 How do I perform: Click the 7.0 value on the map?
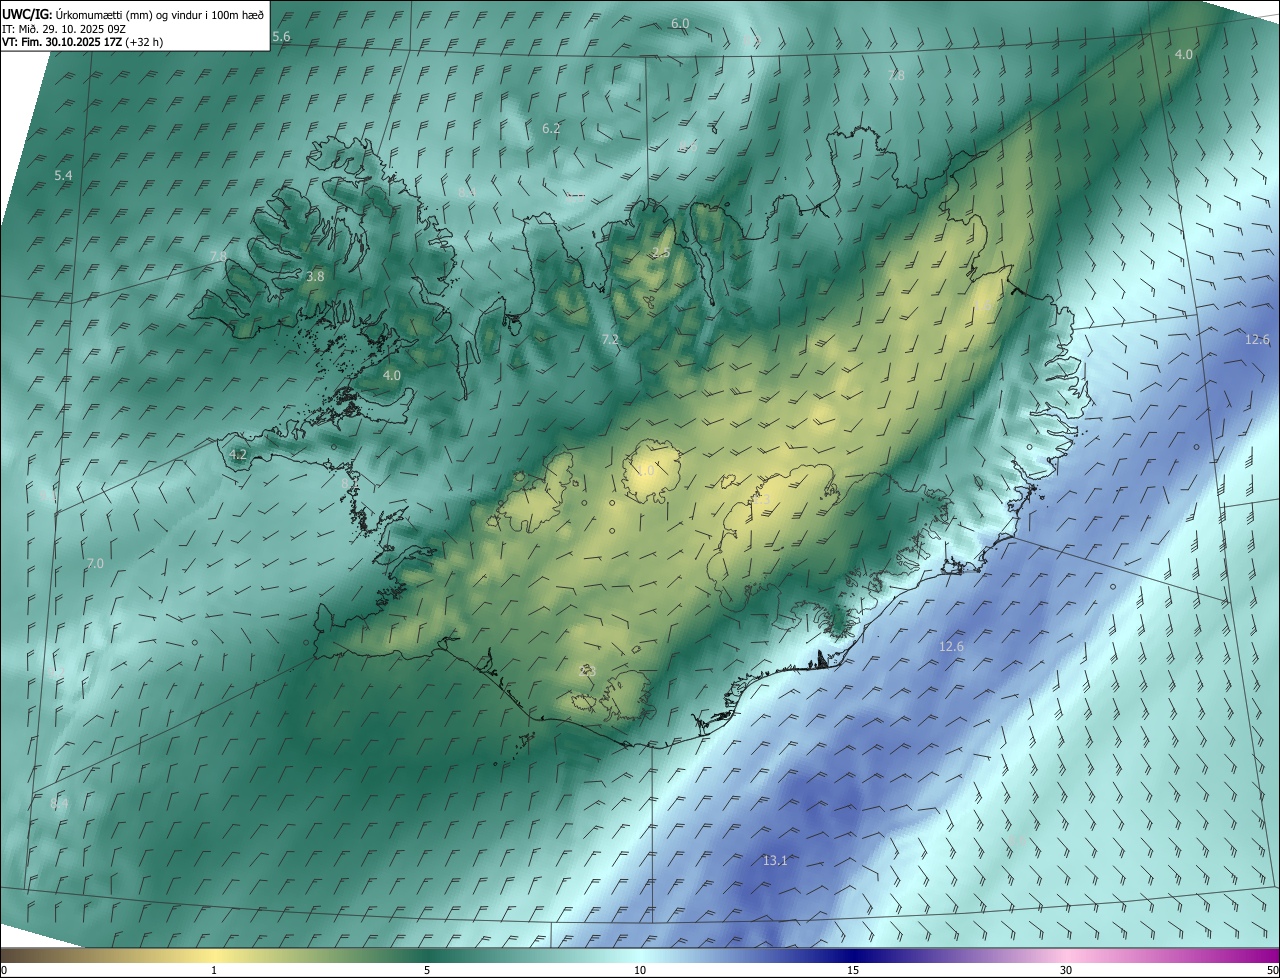pos(95,564)
